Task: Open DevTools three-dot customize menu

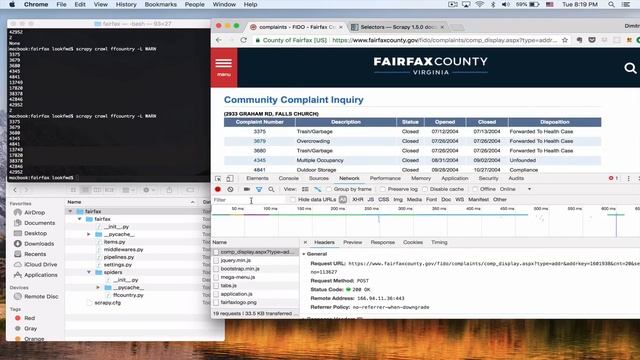Action: [628, 178]
